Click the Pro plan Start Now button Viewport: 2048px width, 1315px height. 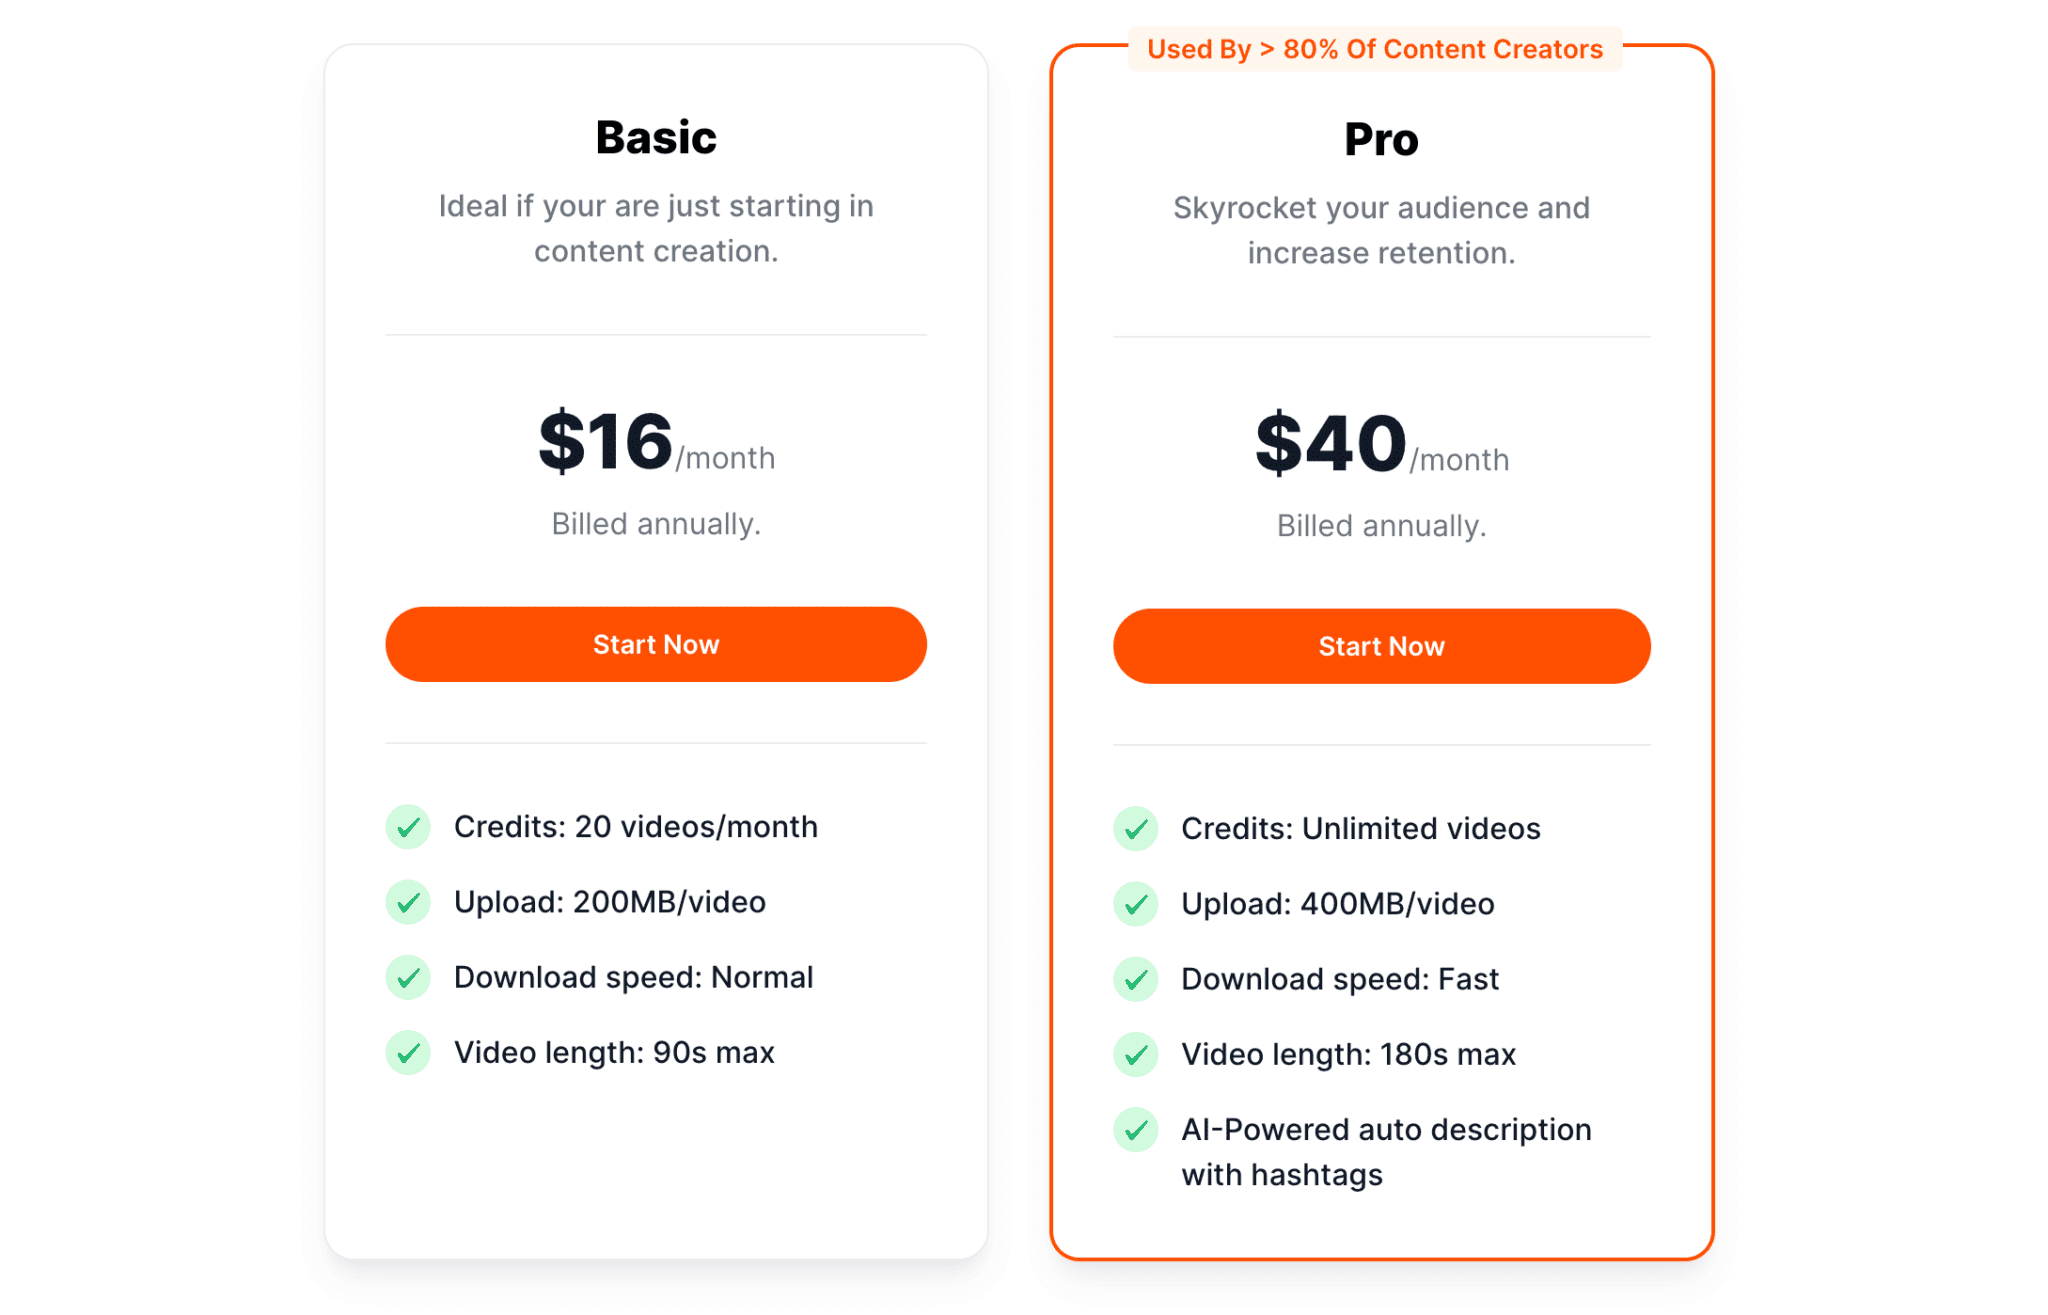click(x=1380, y=646)
